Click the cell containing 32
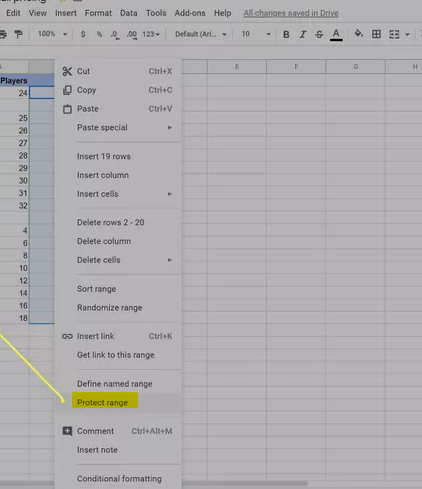This screenshot has width=422, height=489. pyautogui.click(x=14, y=206)
